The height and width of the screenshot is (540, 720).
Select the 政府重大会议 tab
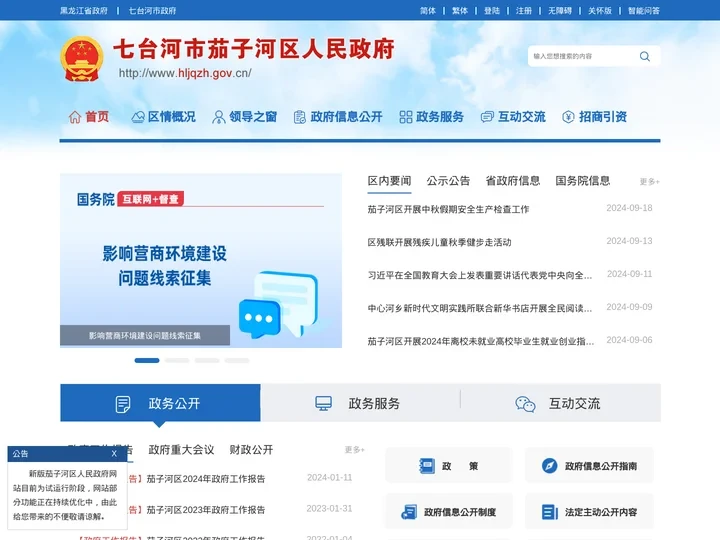click(181, 450)
